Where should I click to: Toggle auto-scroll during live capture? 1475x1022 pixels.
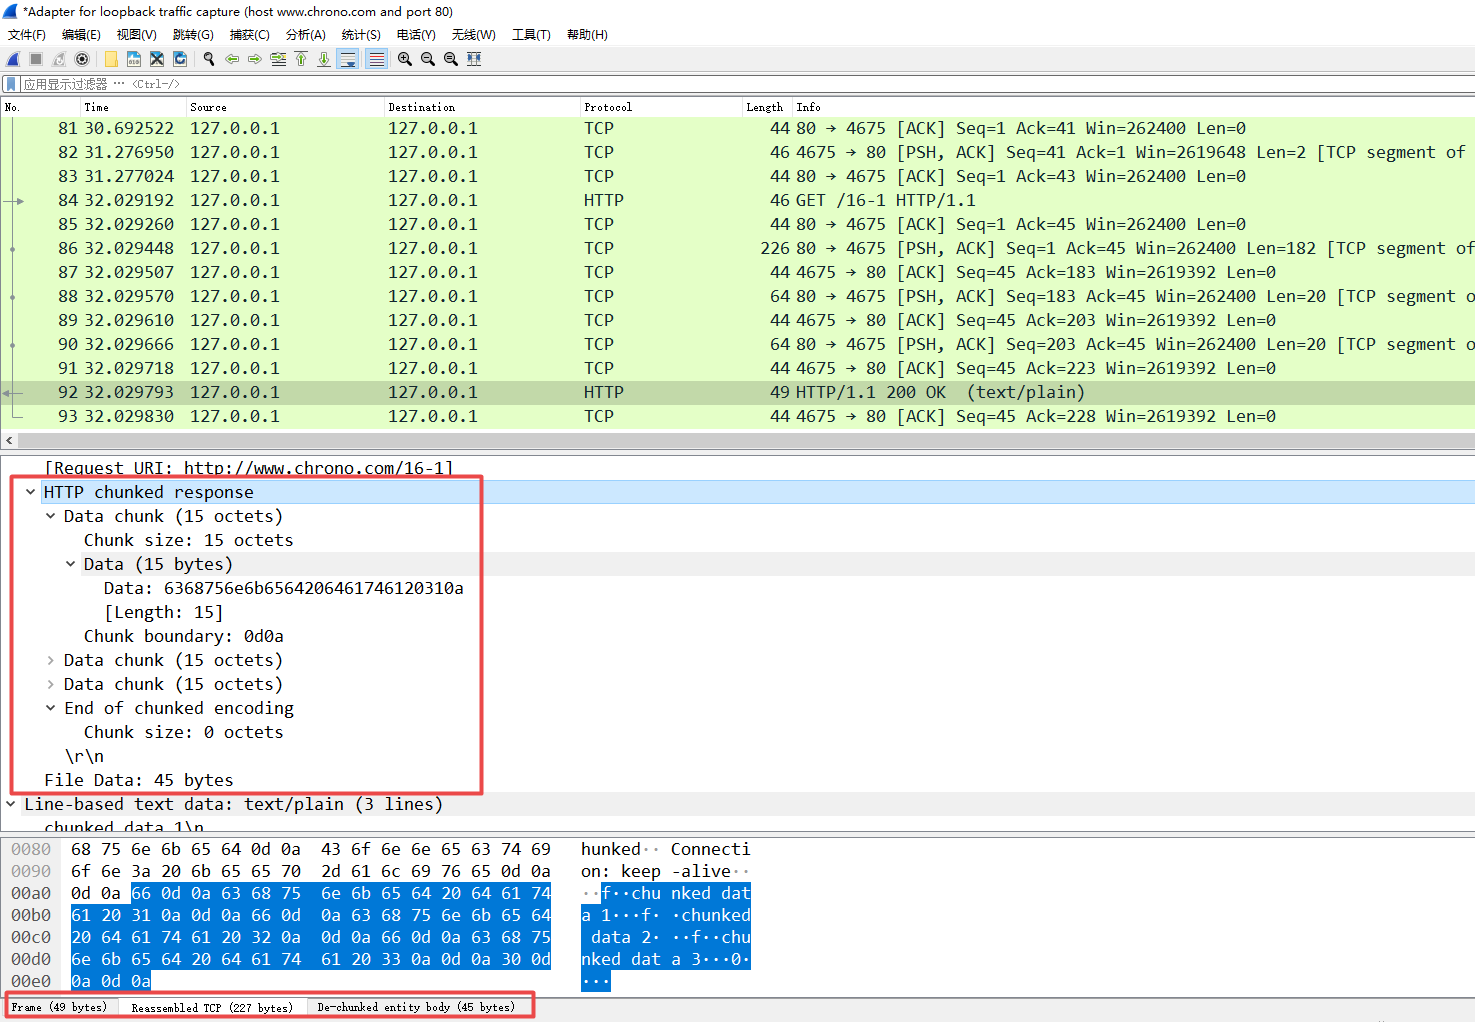pyautogui.click(x=348, y=59)
